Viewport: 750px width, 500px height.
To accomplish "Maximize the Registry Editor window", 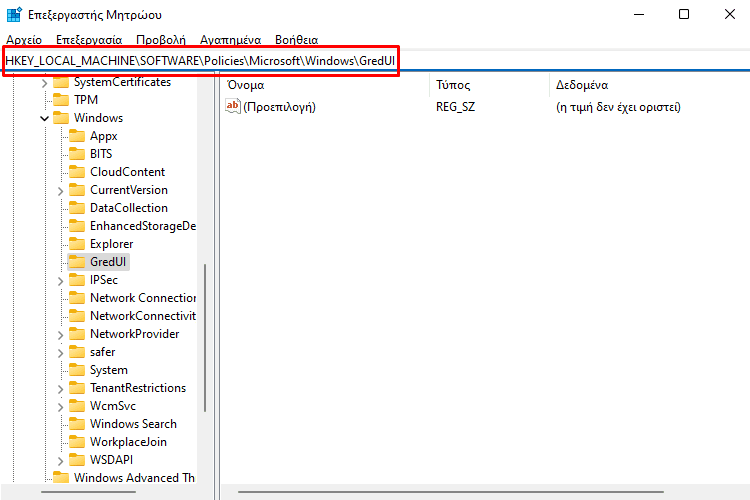I will point(684,14).
